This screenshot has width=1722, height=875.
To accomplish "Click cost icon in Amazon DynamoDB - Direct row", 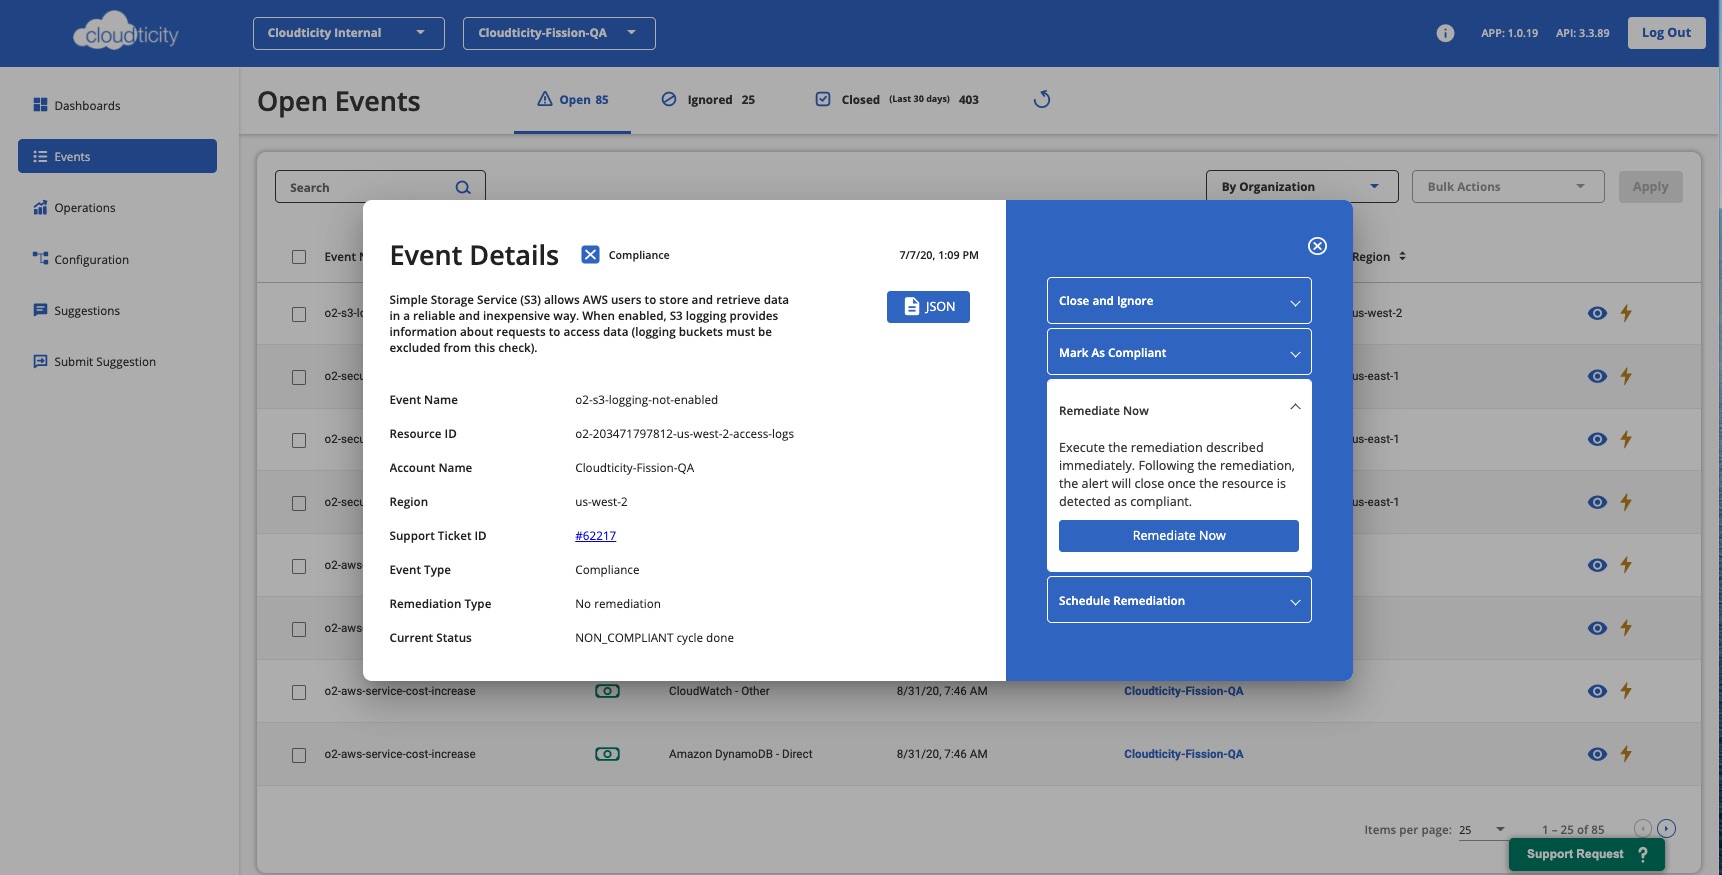I will click(607, 754).
